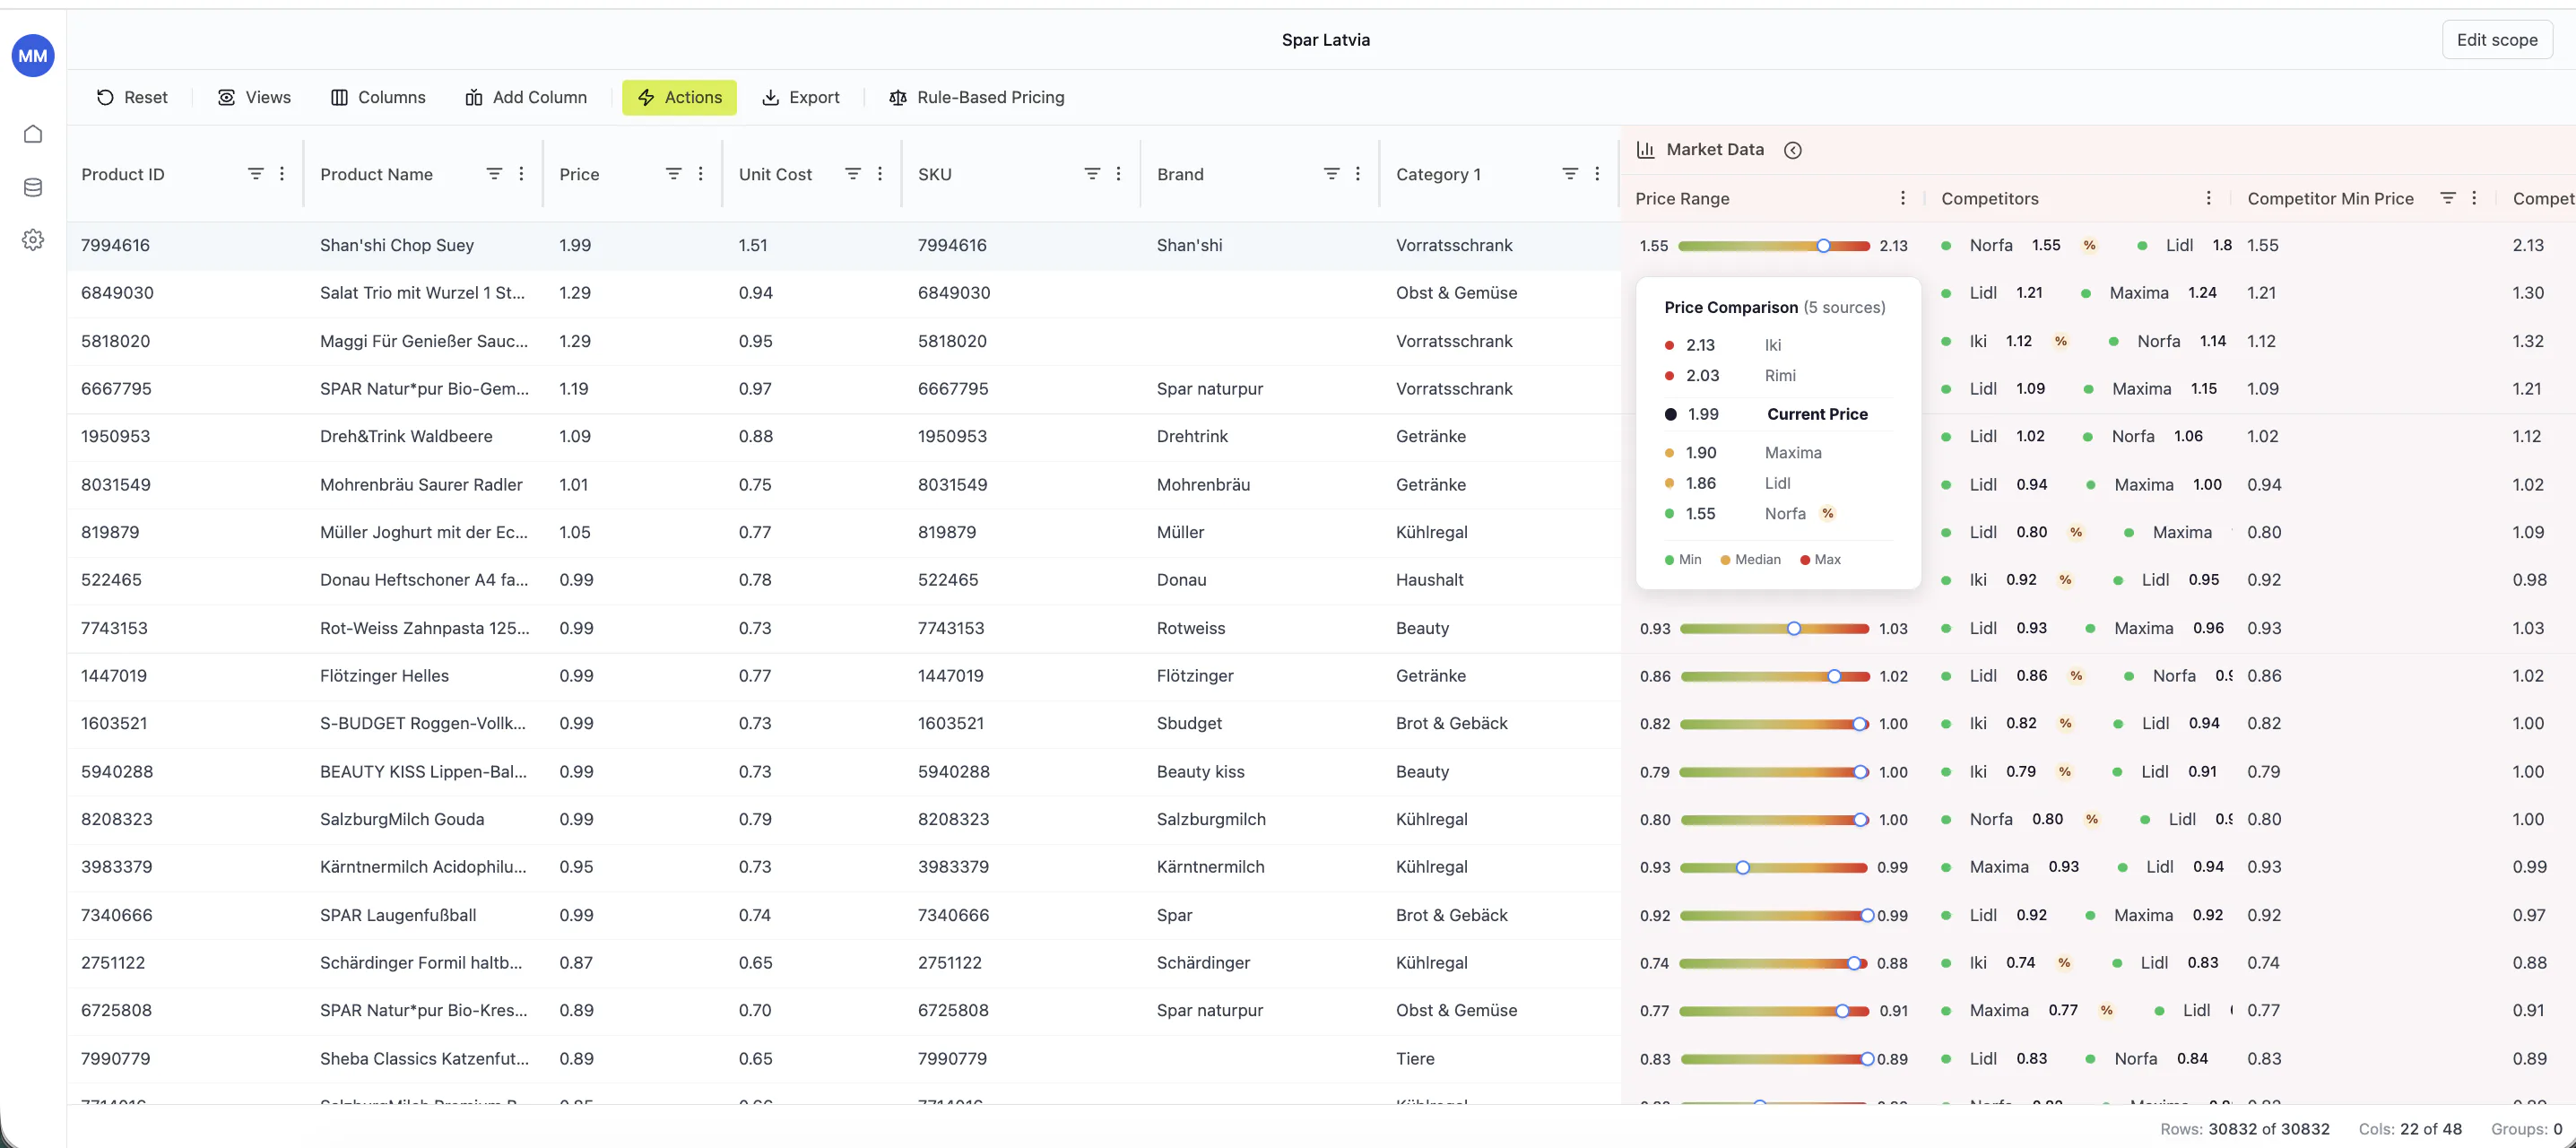Open Brand column three-dot menu
Screen dimensions: 2576x1148
click(1357, 174)
